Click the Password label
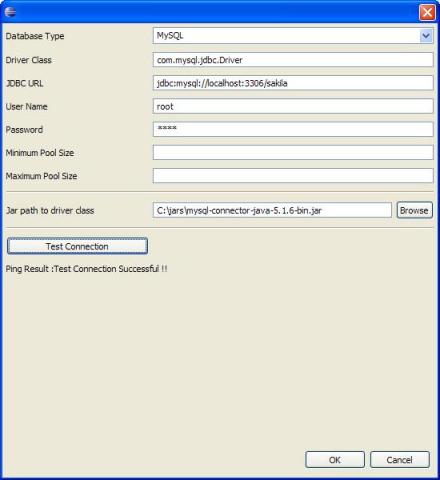Viewport: 440px width, 480px height. [x=24, y=129]
